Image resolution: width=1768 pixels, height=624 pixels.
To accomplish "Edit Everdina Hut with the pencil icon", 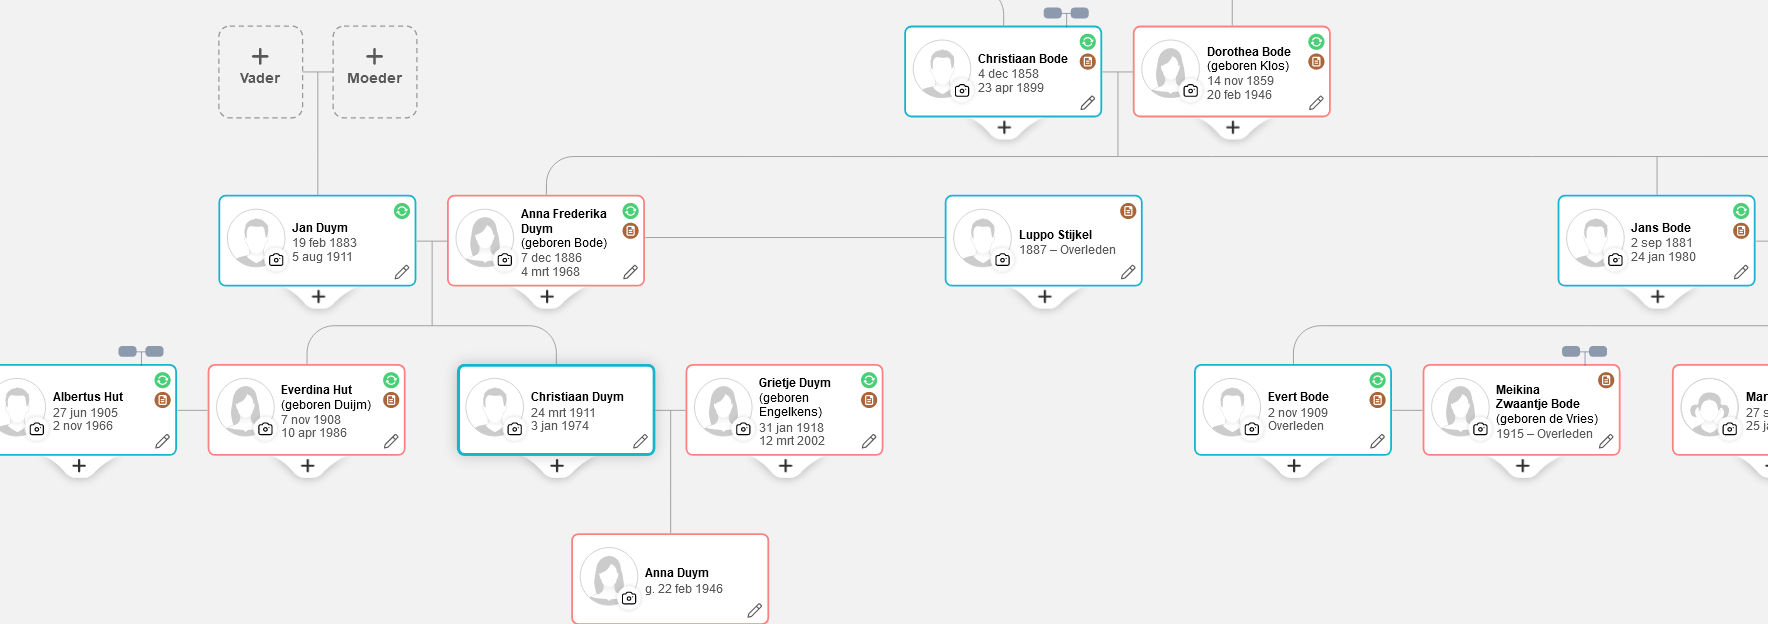I will (391, 441).
